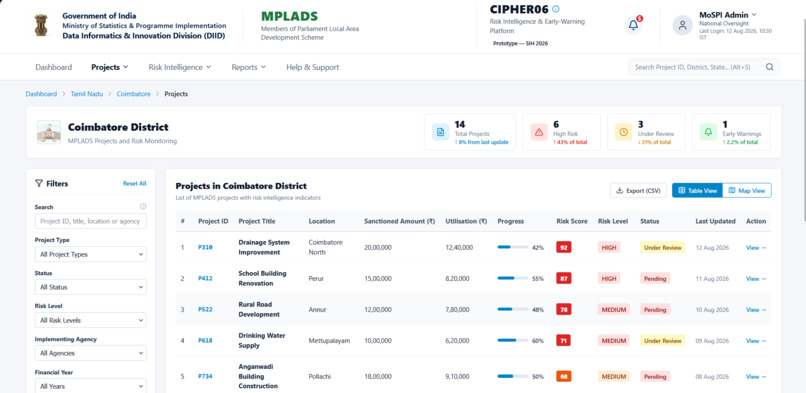Click risk score badge 71
The image size is (806, 393).
point(563,341)
